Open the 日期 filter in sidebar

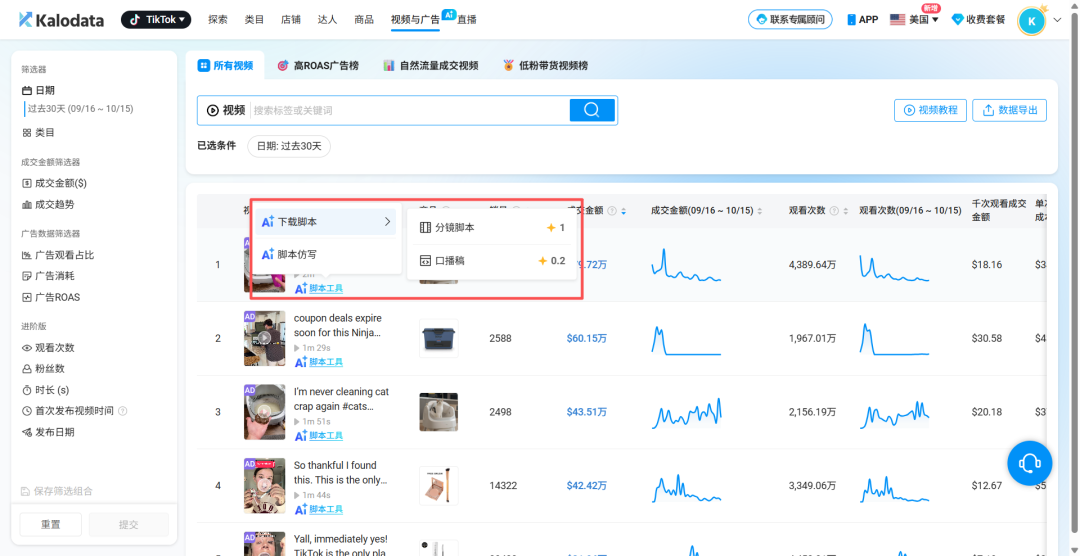pos(39,90)
